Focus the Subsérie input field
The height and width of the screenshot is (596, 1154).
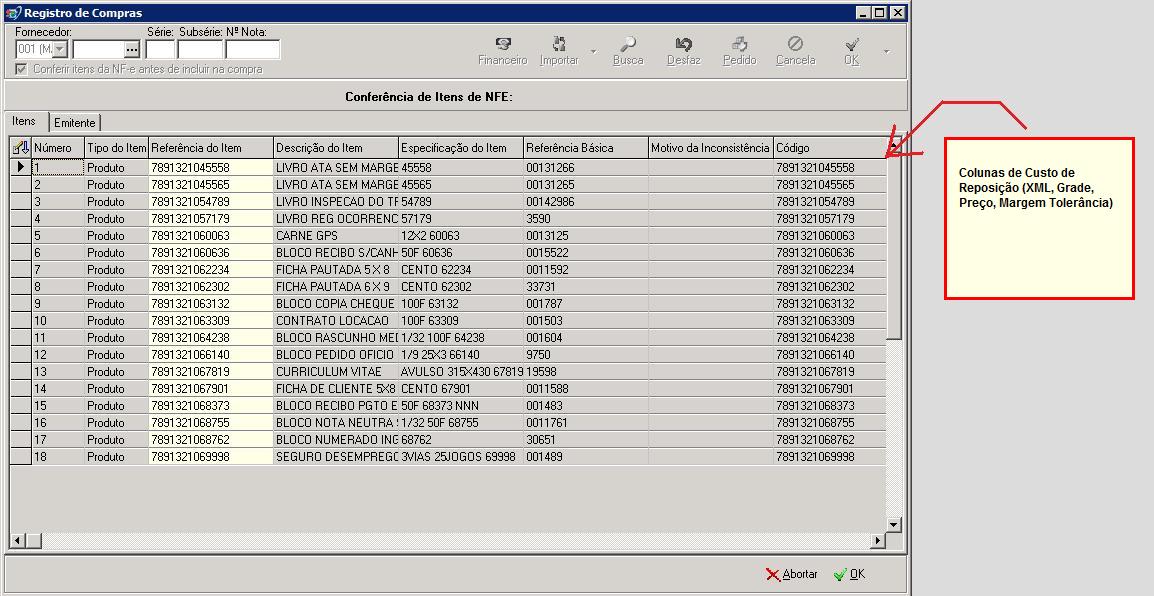pos(200,49)
